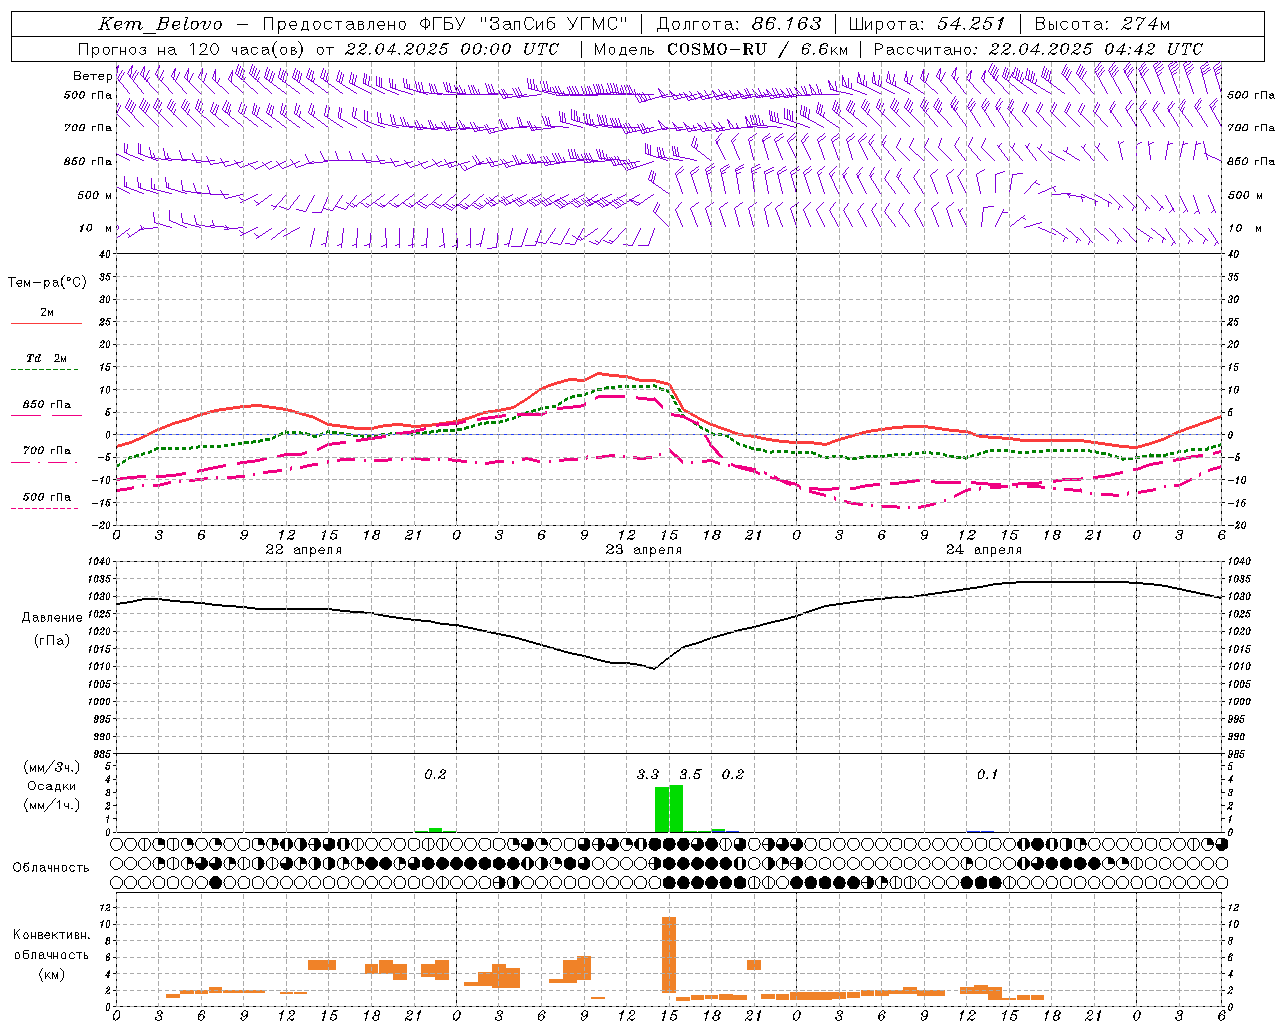Click the '500 м' wind level label at left
Viewport: 1280px width, 1024px height.
click(95, 195)
